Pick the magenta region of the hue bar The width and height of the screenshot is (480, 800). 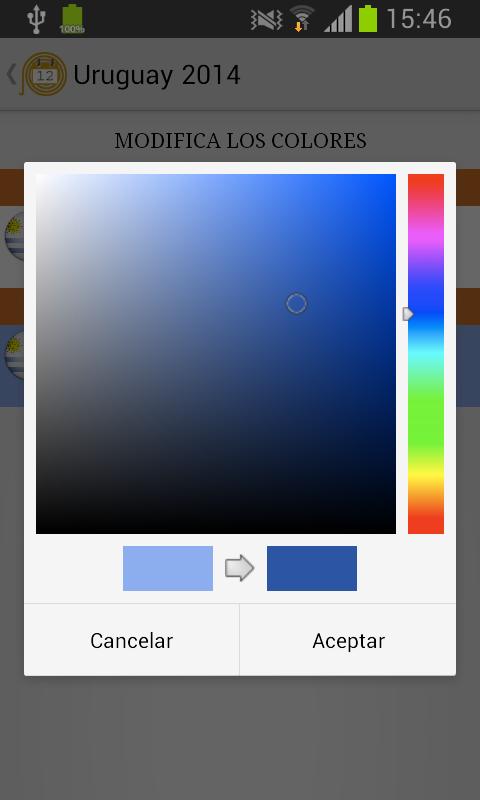point(426,237)
